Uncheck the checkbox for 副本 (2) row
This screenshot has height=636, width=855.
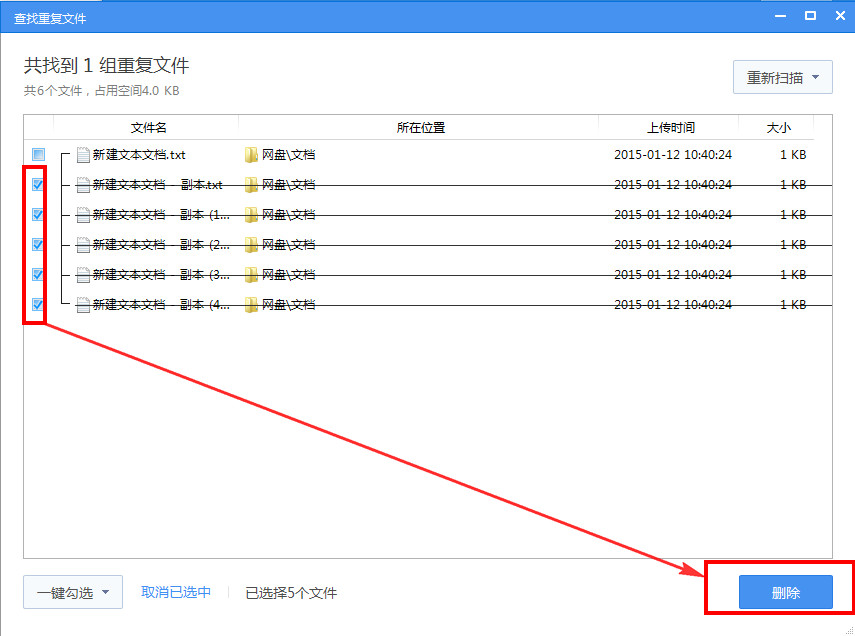[x=37, y=245]
